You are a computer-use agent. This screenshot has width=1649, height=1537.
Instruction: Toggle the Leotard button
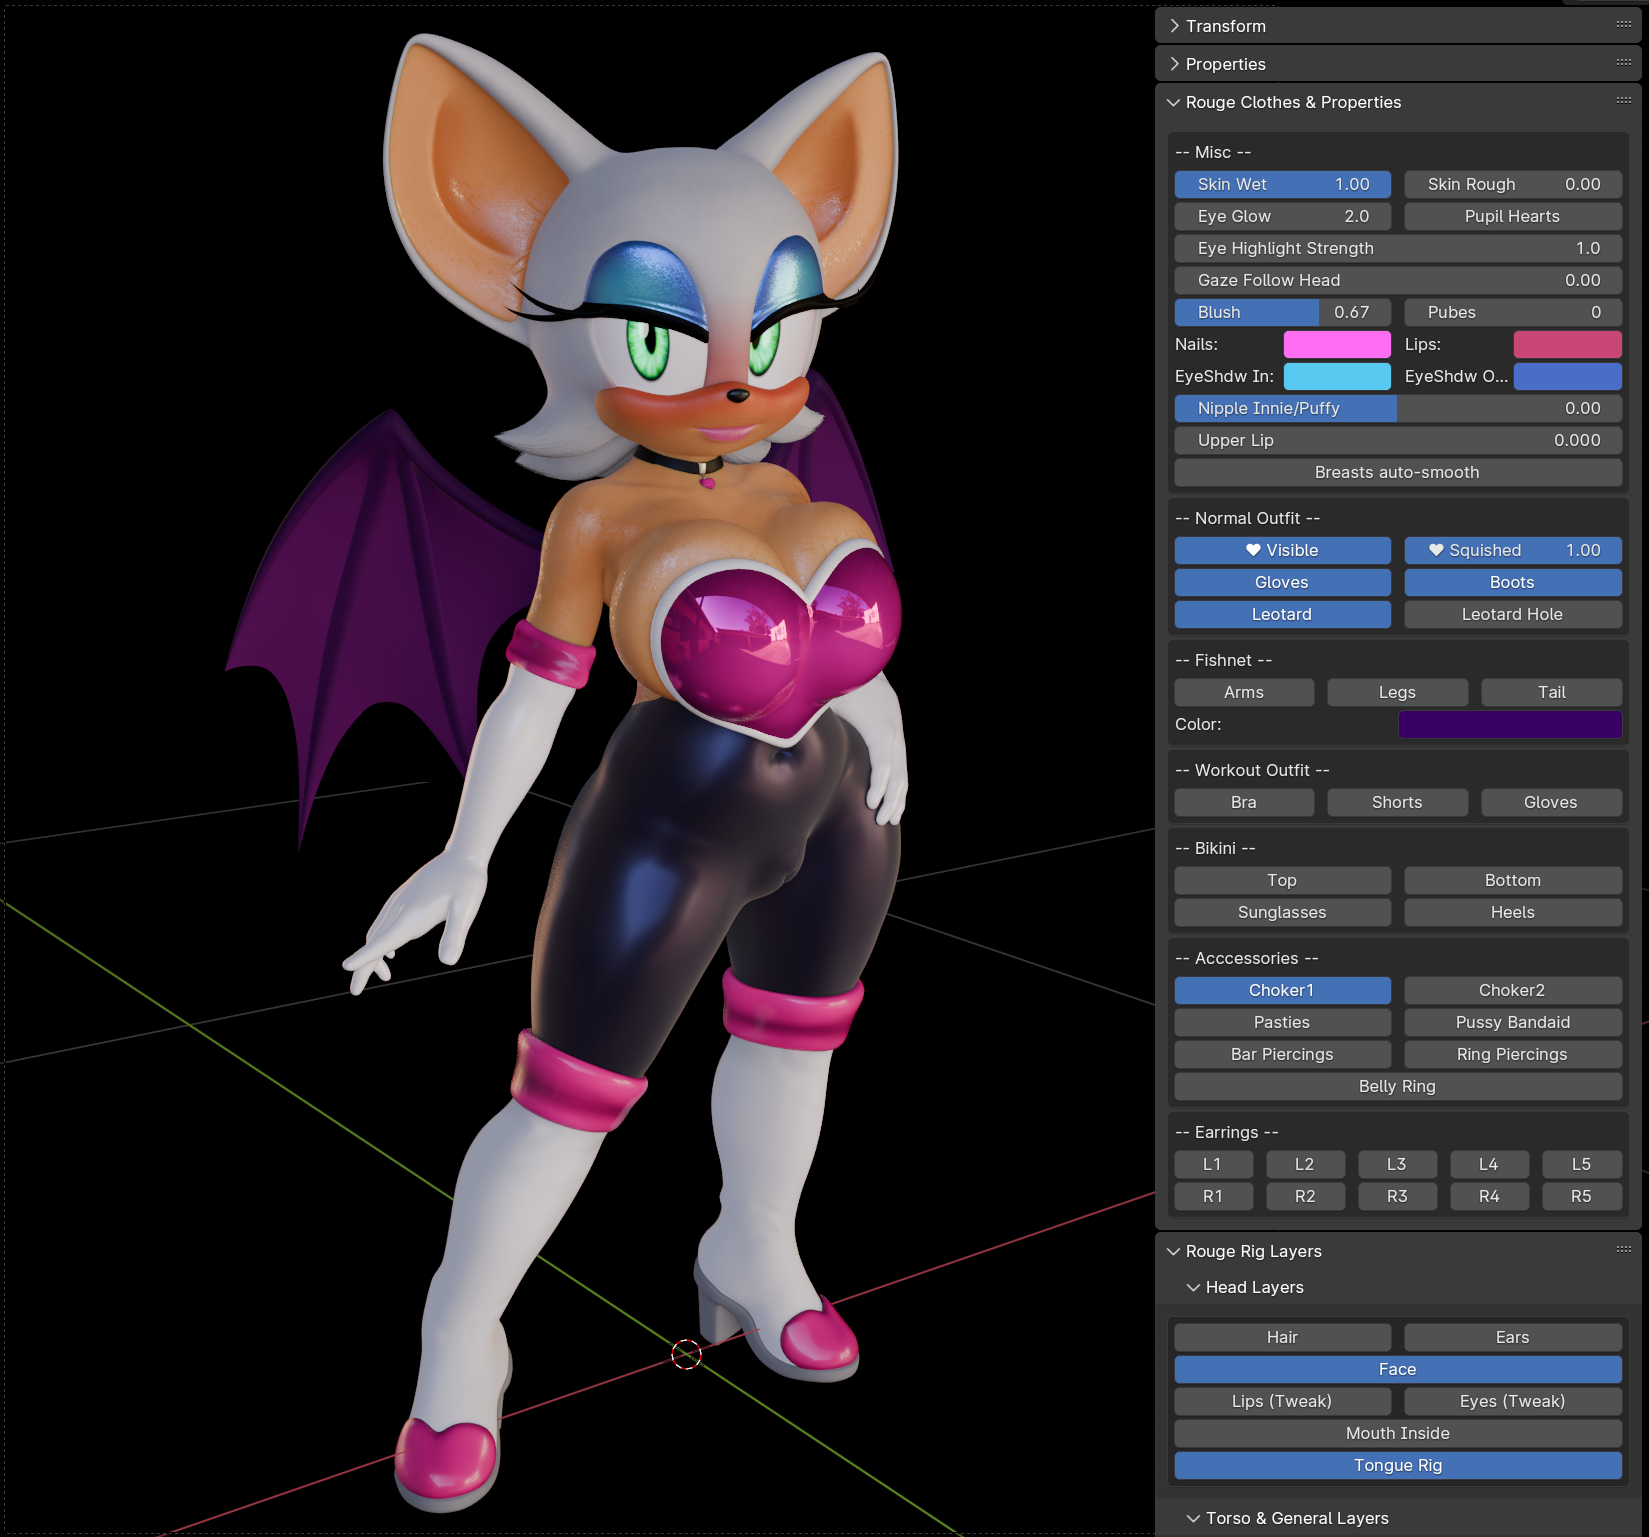click(x=1283, y=614)
